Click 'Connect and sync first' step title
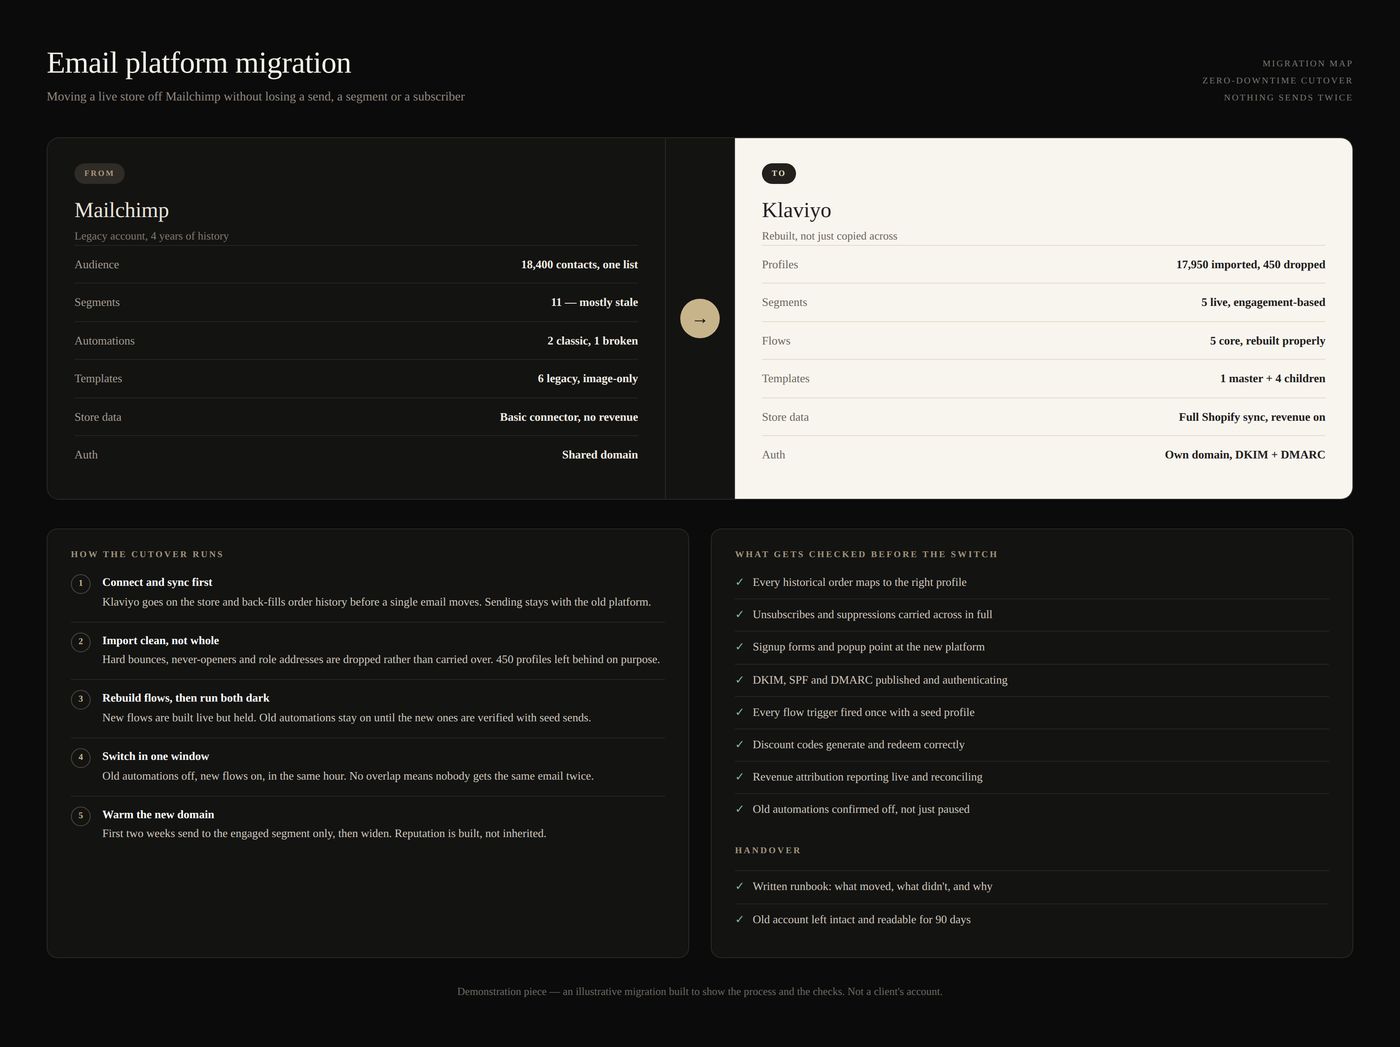 157,582
